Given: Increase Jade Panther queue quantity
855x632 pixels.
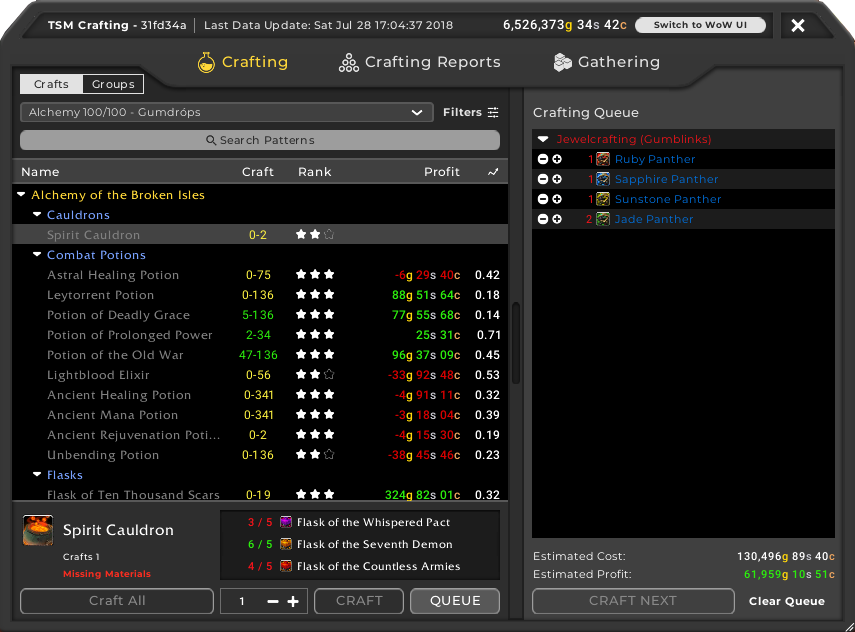Looking at the screenshot, I should [x=557, y=219].
